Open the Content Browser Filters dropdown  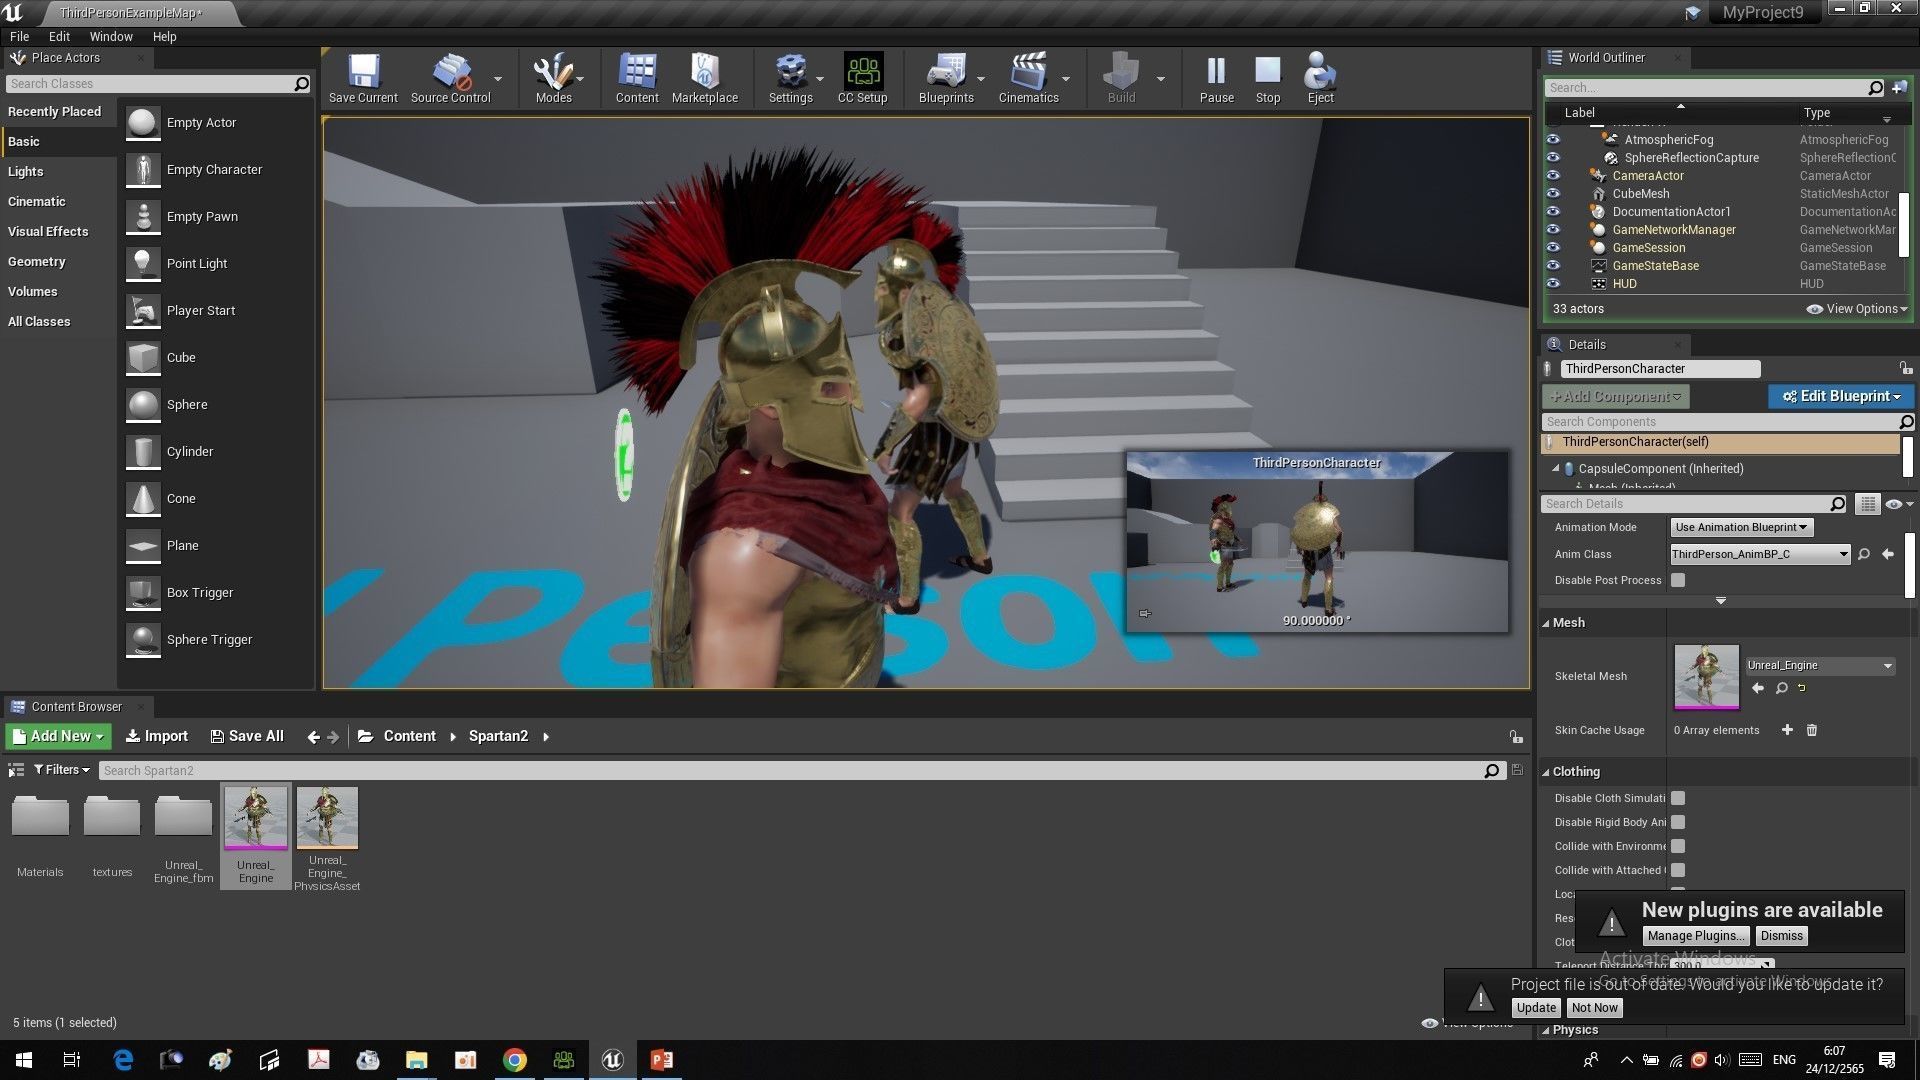(61, 770)
